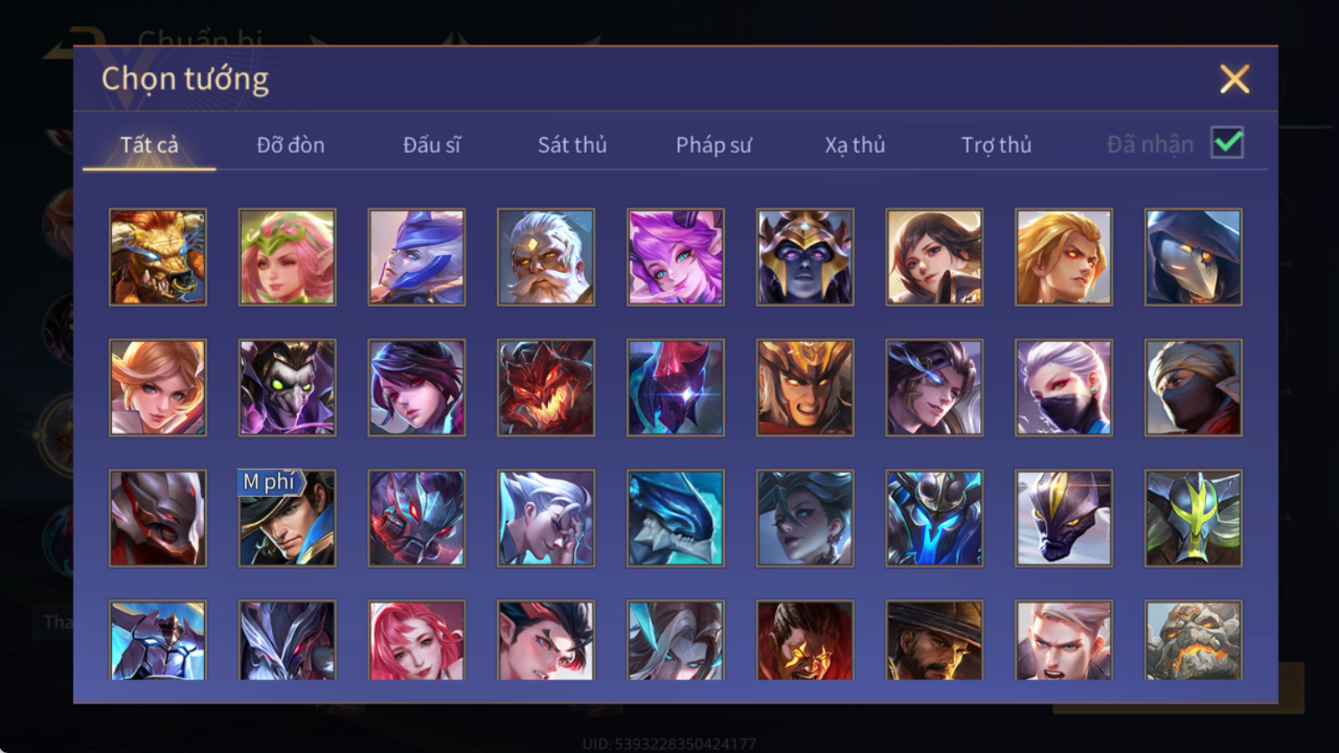
Task: Open the 'Sát thủ' tab
Action: tap(572, 145)
